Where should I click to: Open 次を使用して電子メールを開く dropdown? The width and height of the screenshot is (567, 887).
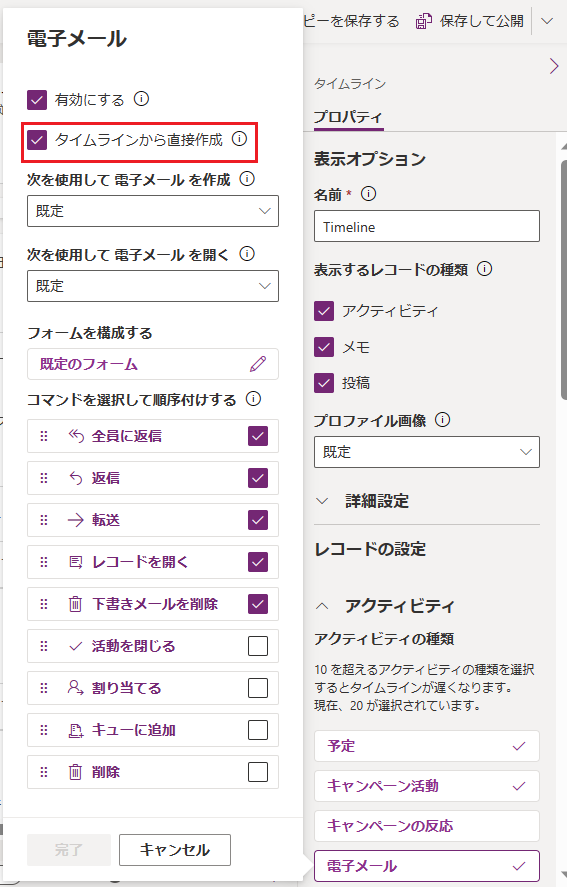(x=153, y=286)
